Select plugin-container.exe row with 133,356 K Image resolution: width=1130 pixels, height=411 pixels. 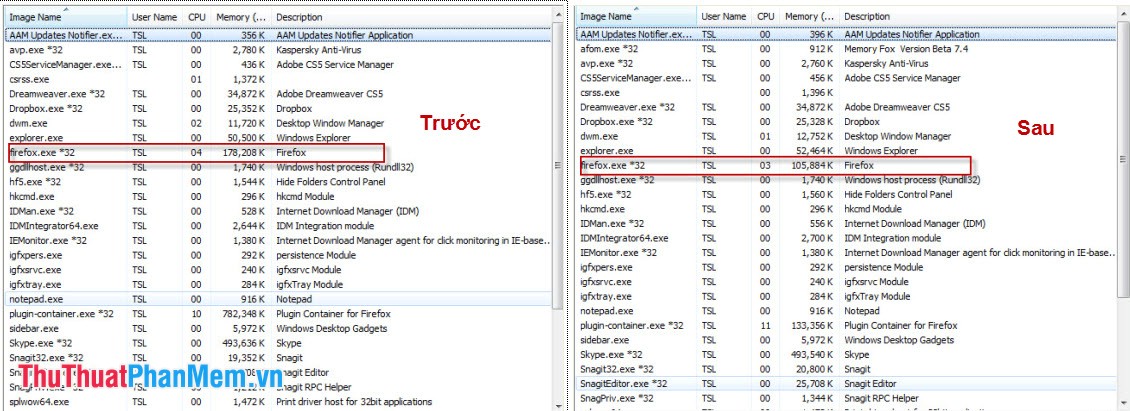click(847, 325)
